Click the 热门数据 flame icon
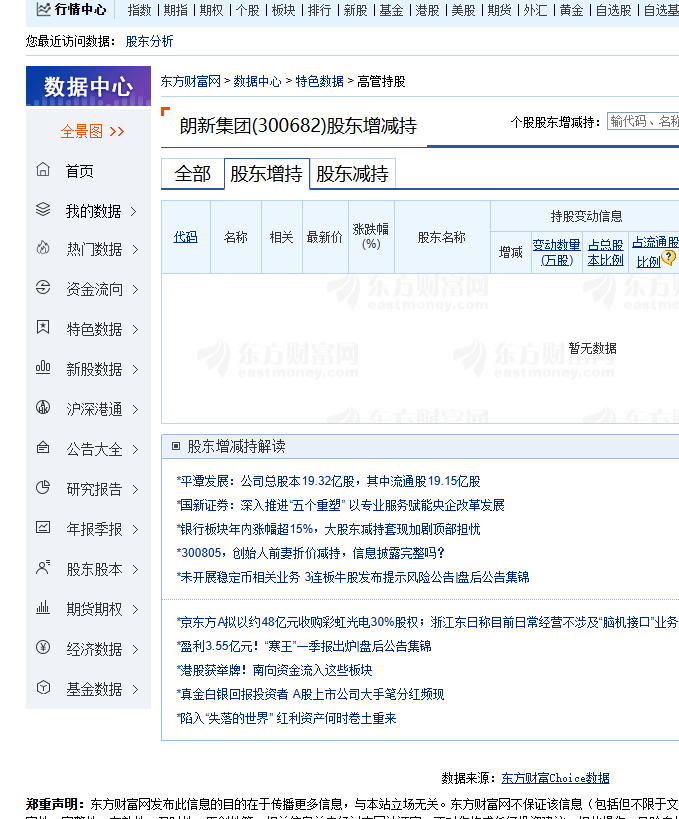Image resolution: width=679 pixels, height=819 pixels. 43,248
